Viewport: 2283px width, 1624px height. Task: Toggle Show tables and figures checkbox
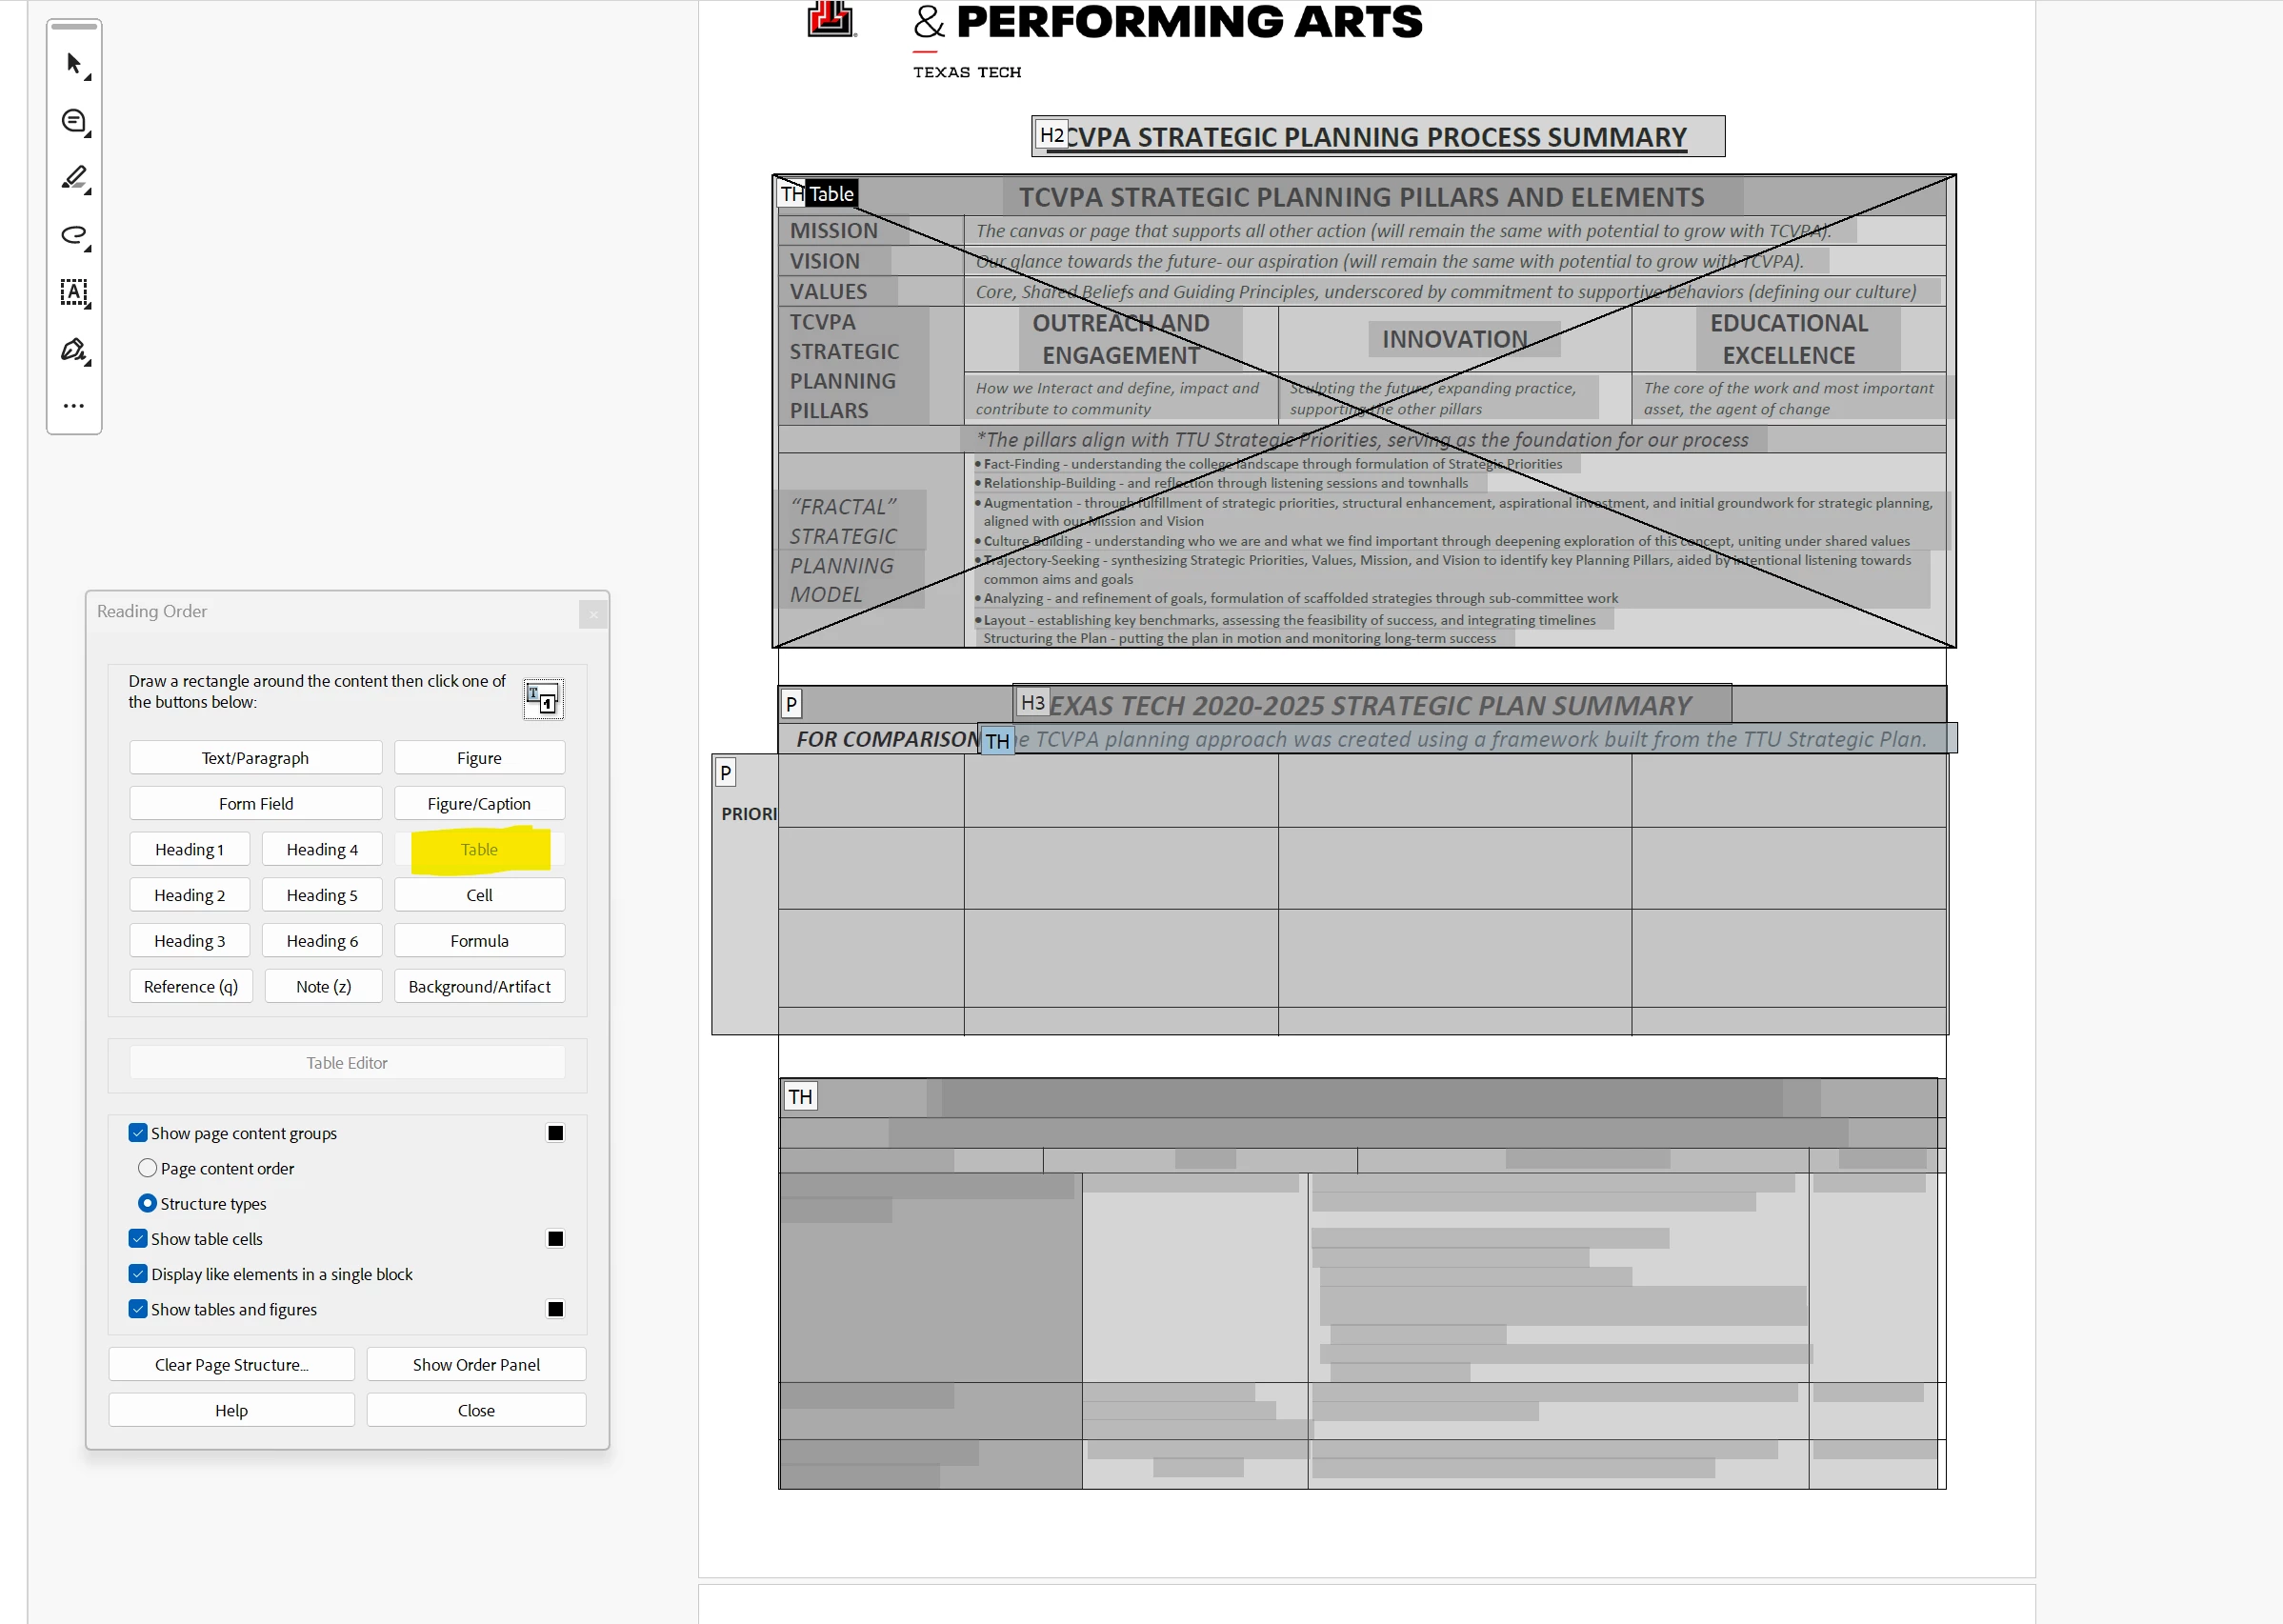[138, 1308]
